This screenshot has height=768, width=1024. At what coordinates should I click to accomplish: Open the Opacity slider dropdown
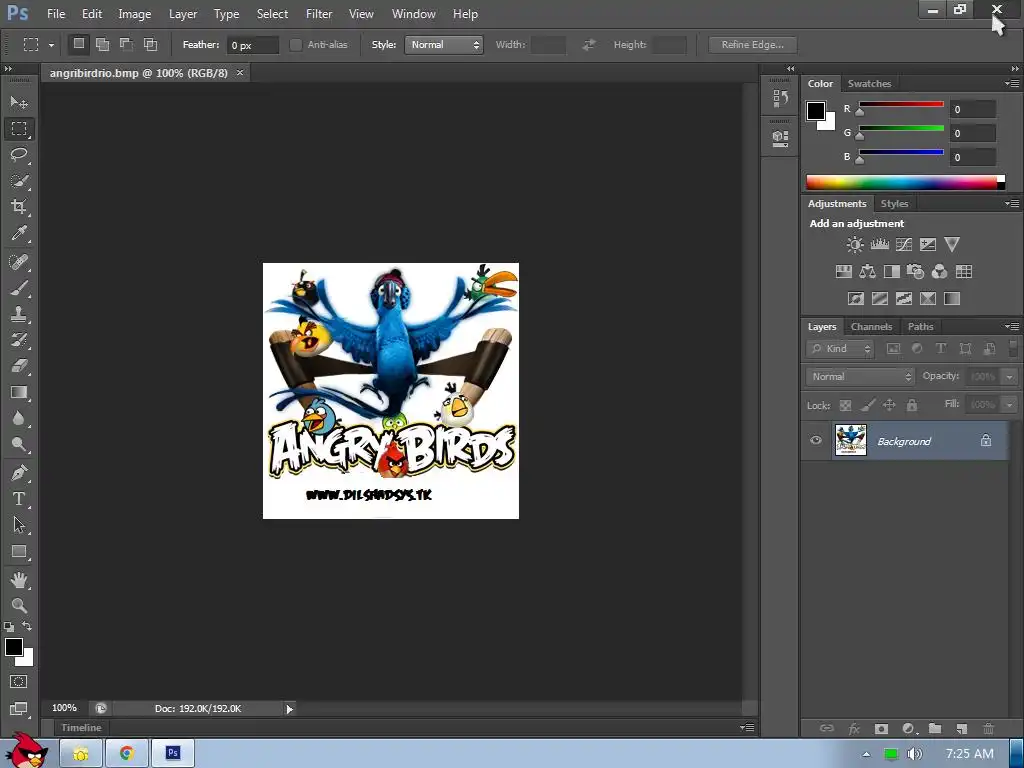pyautogui.click(x=1009, y=377)
